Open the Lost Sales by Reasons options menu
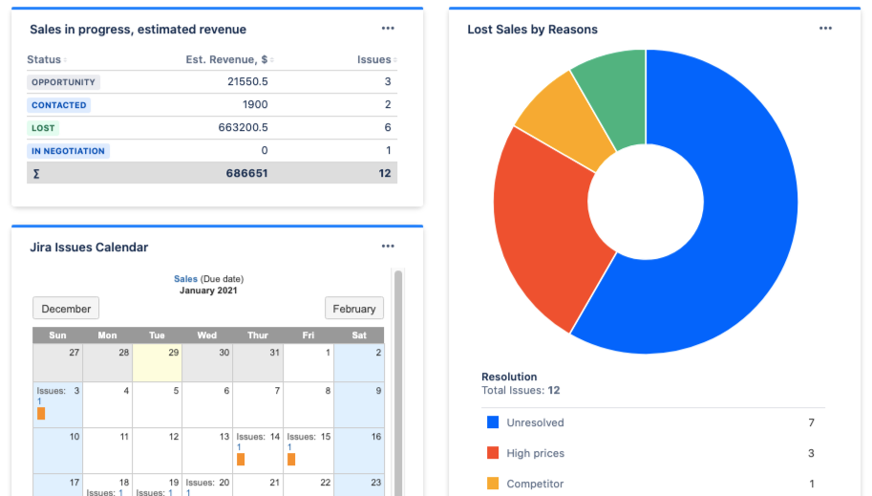Viewport: 872px width, 496px height. point(825,29)
